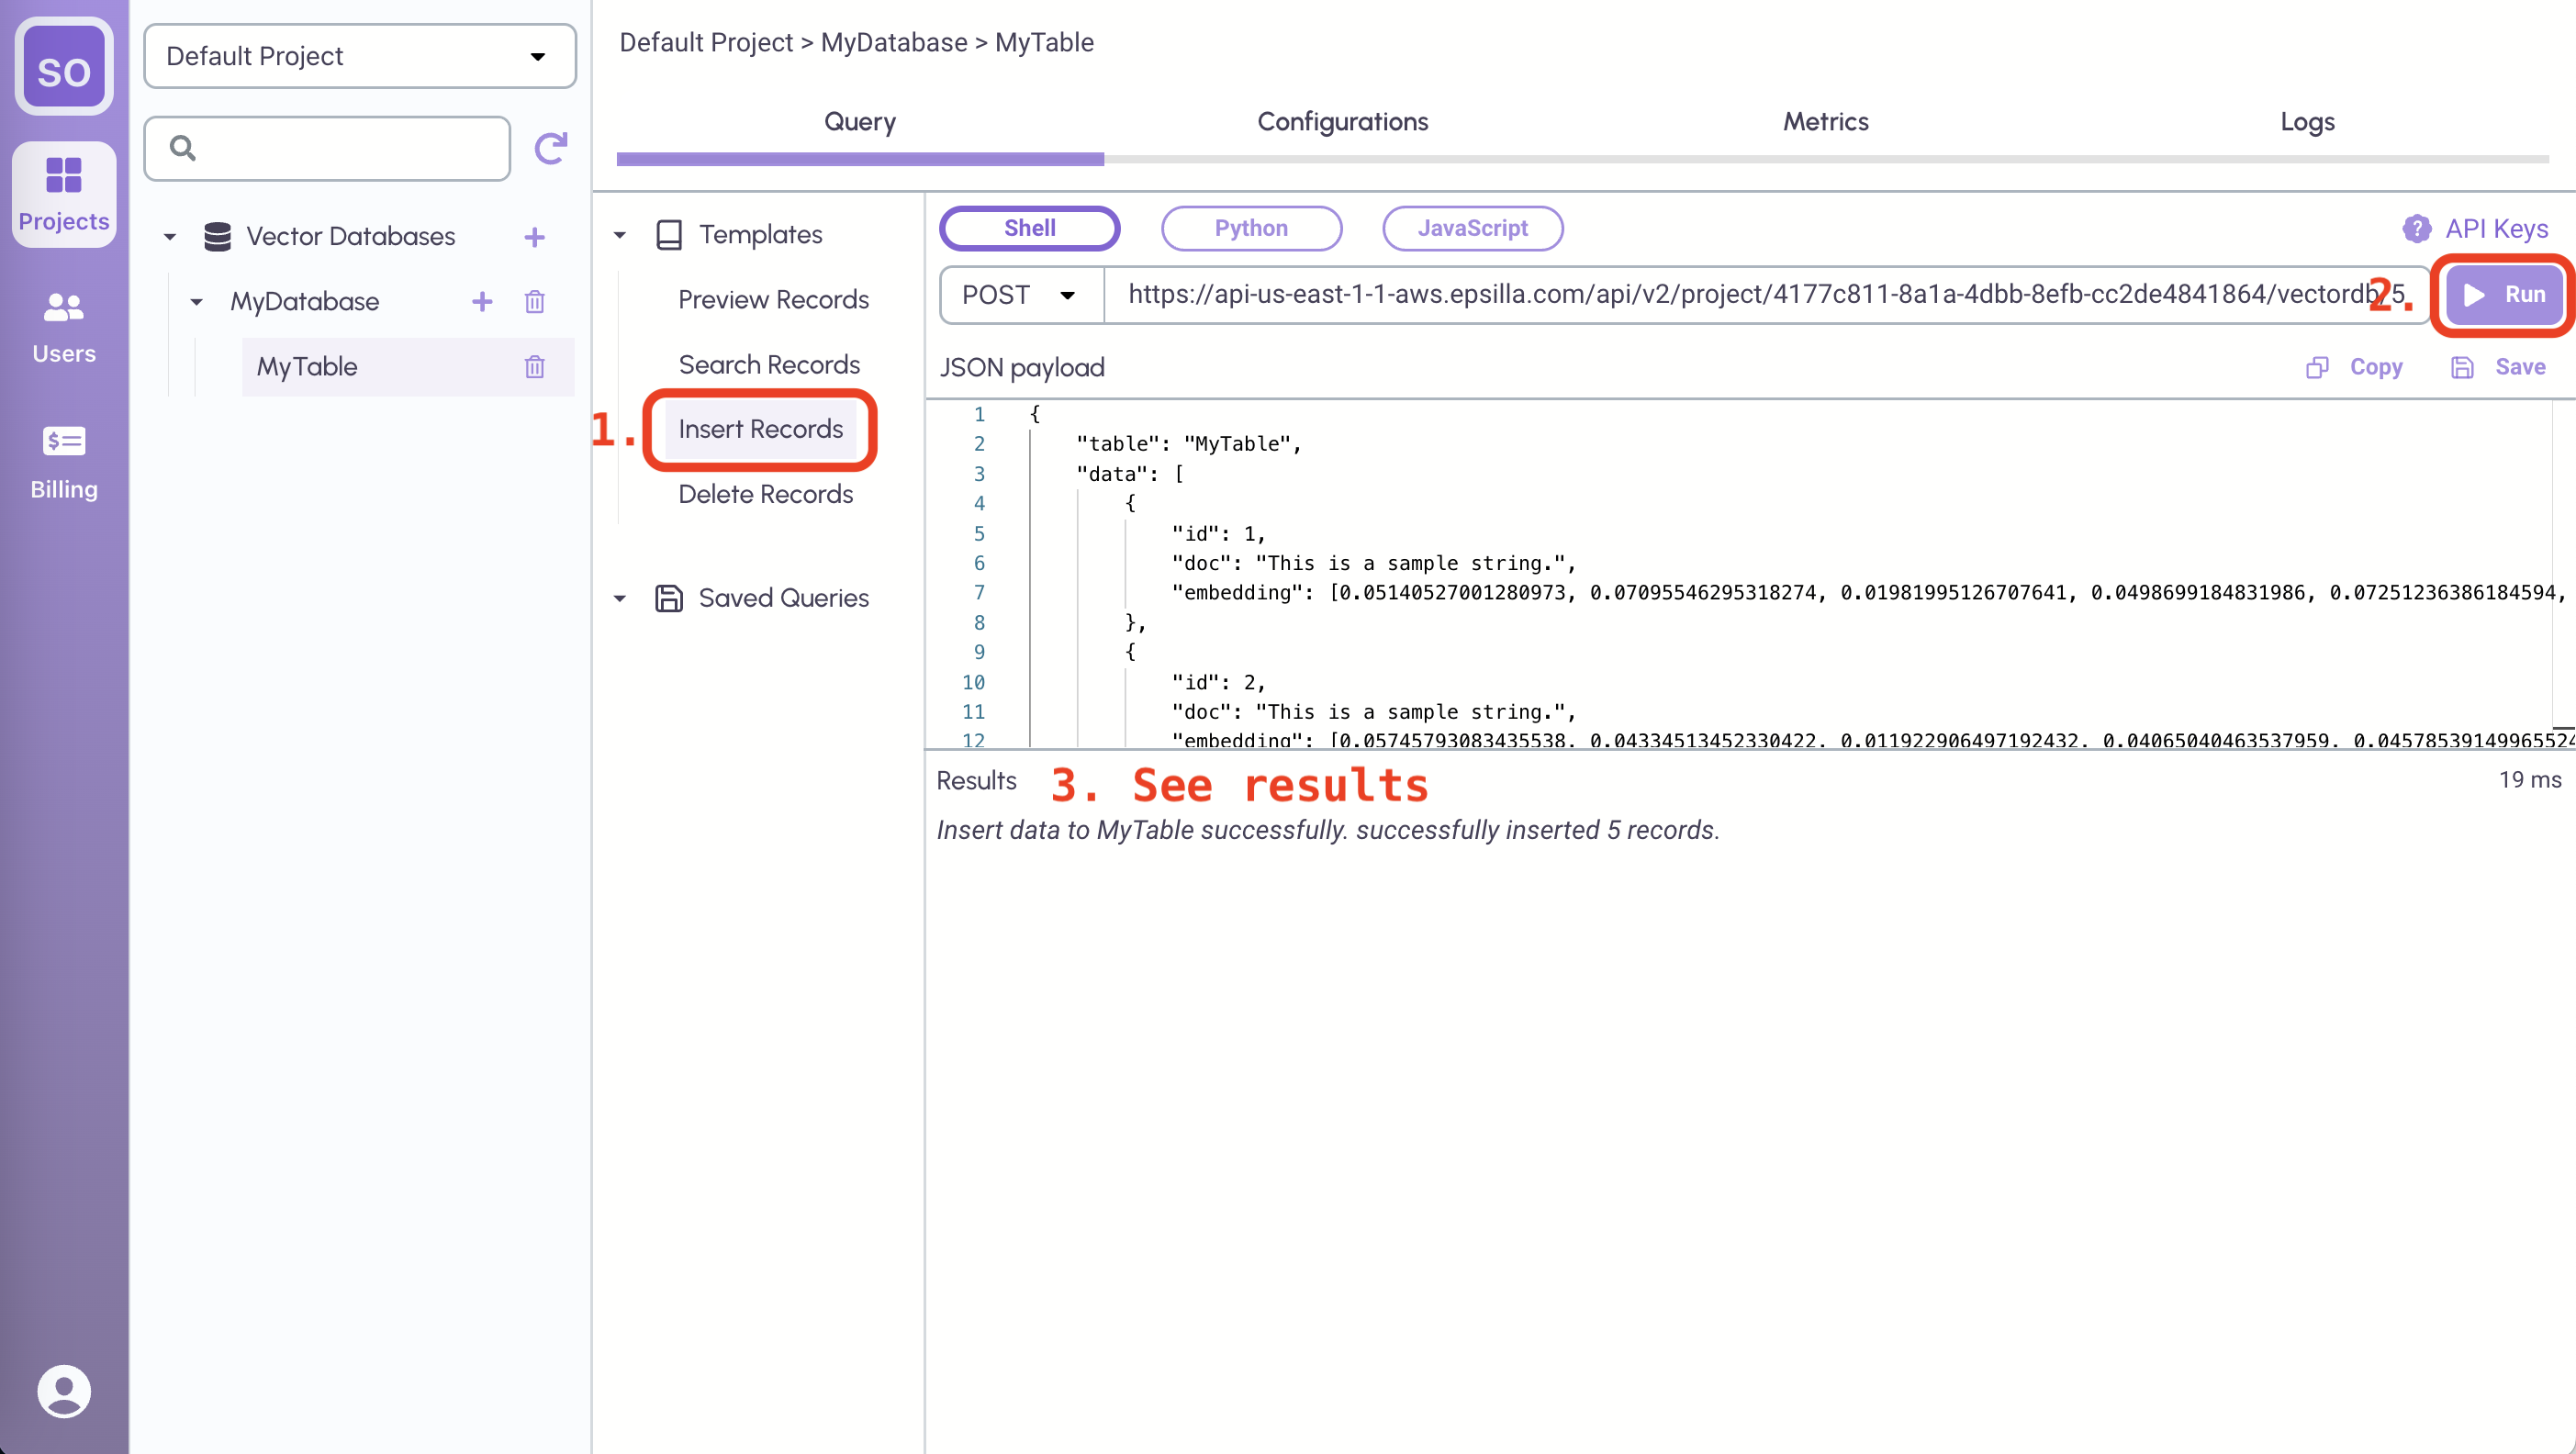Click the refresh icon beside search box
Screen dimensions: 2576x1454
point(550,148)
